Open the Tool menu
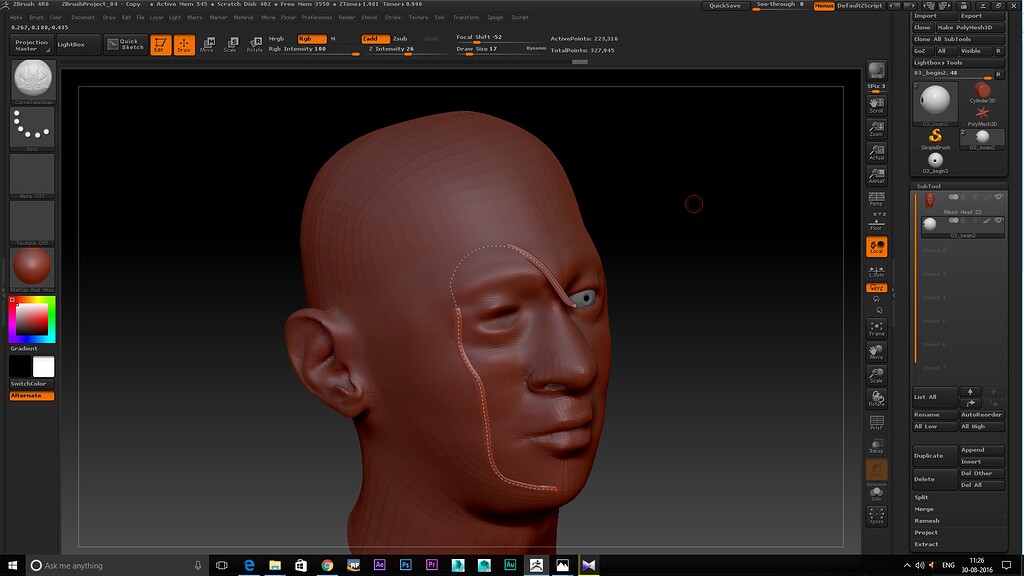 pyautogui.click(x=438, y=17)
